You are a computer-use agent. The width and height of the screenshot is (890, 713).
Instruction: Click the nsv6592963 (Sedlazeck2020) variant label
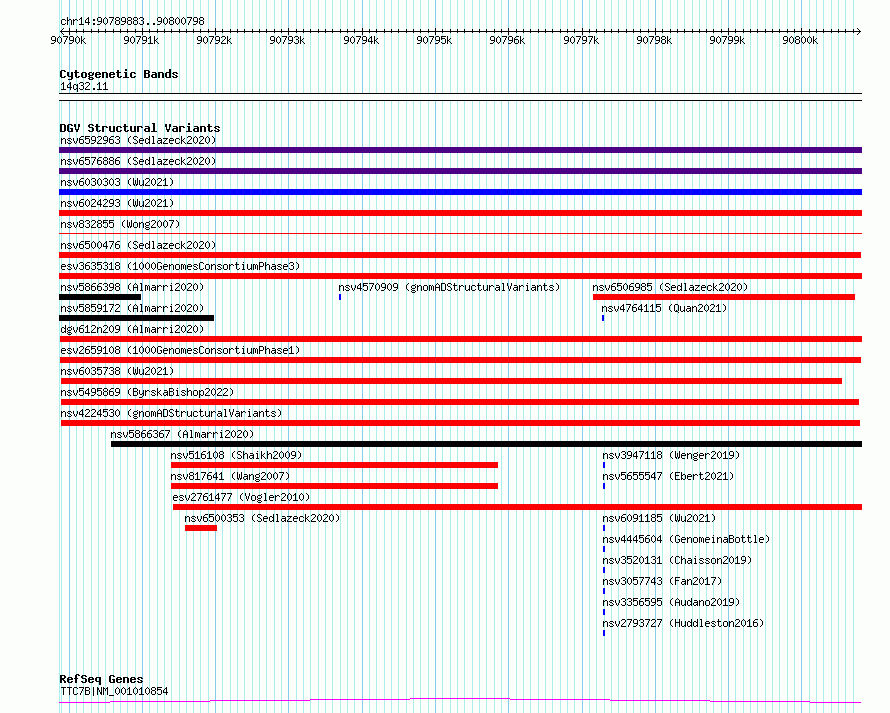coord(138,140)
